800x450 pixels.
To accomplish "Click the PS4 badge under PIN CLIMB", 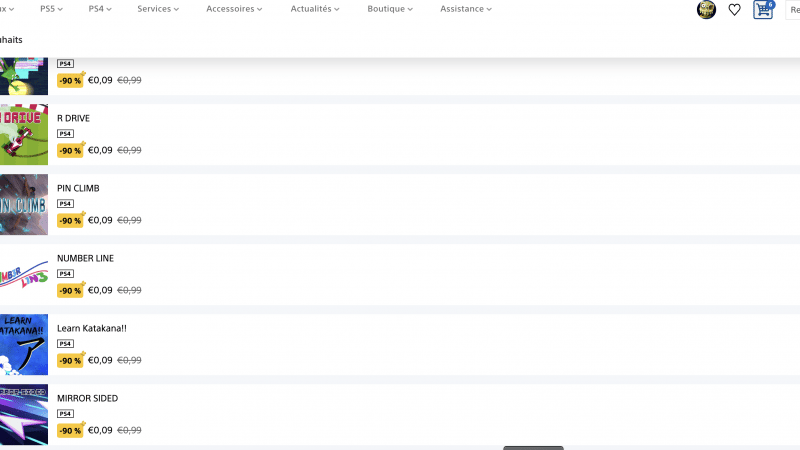I will coord(65,204).
